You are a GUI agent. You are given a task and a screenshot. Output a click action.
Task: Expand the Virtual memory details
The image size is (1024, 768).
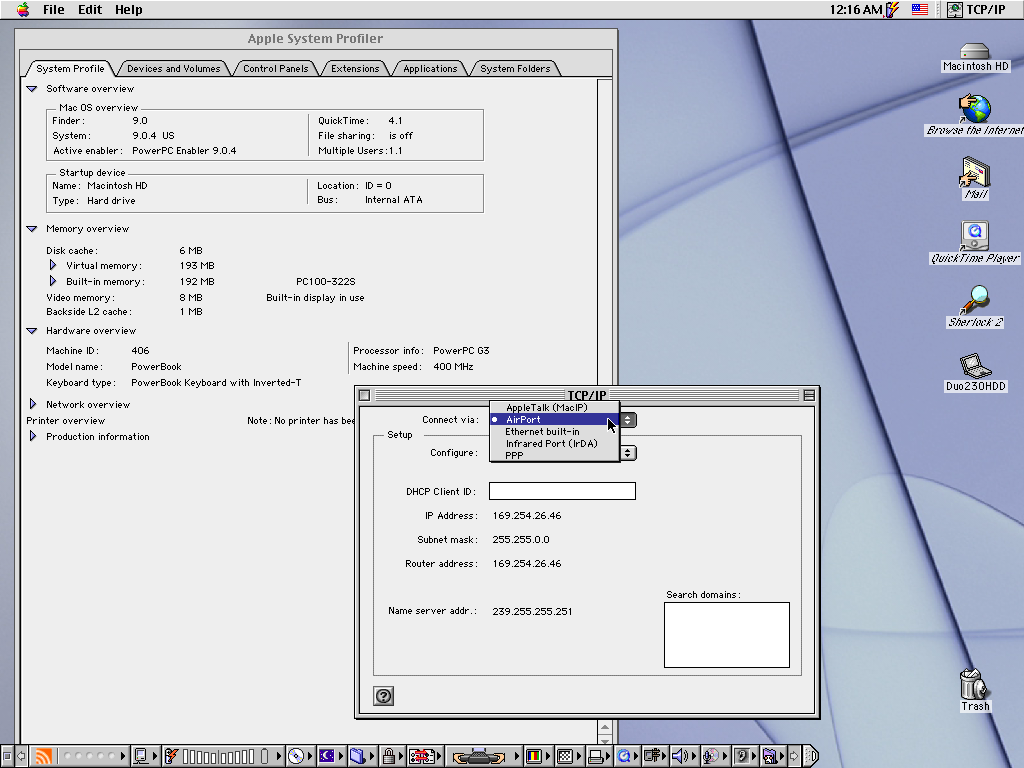pyautogui.click(x=53, y=265)
